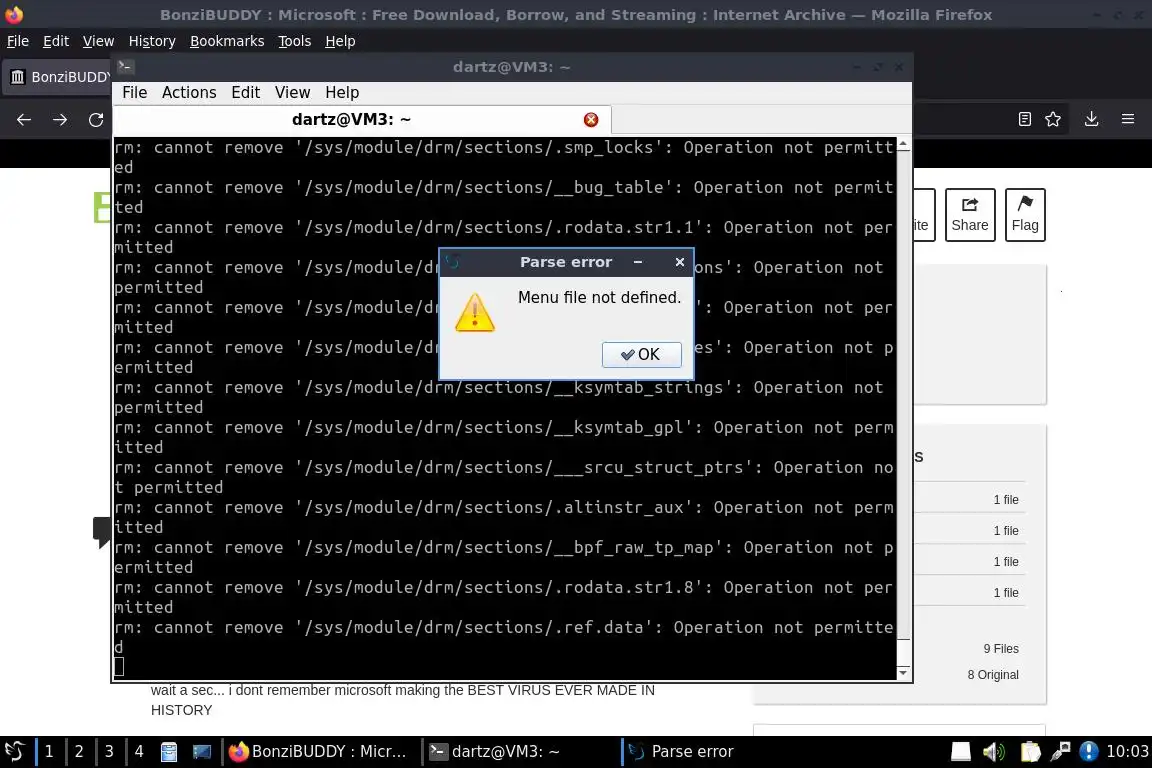This screenshot has width=1152, height=768.
Task: Click Share button on Internet Archive page
Action: tap(970, 215)
